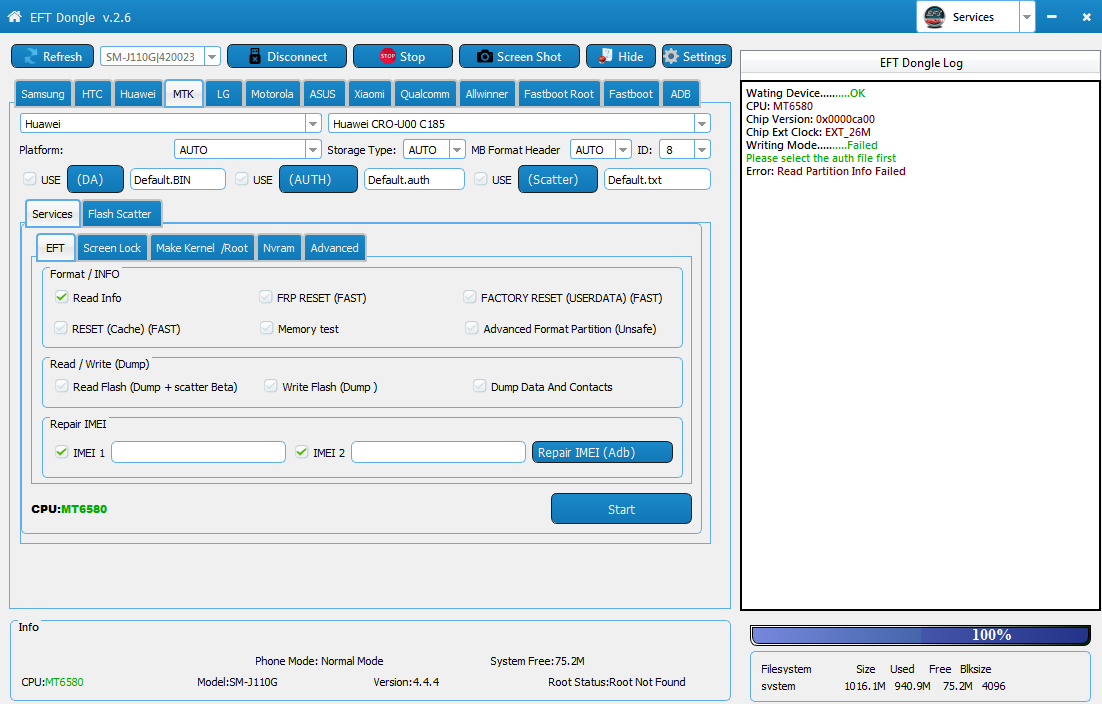This screenshot has width=1102, height=704.
Task: Switch to the Samsung tab
Action: coord(43,94)
